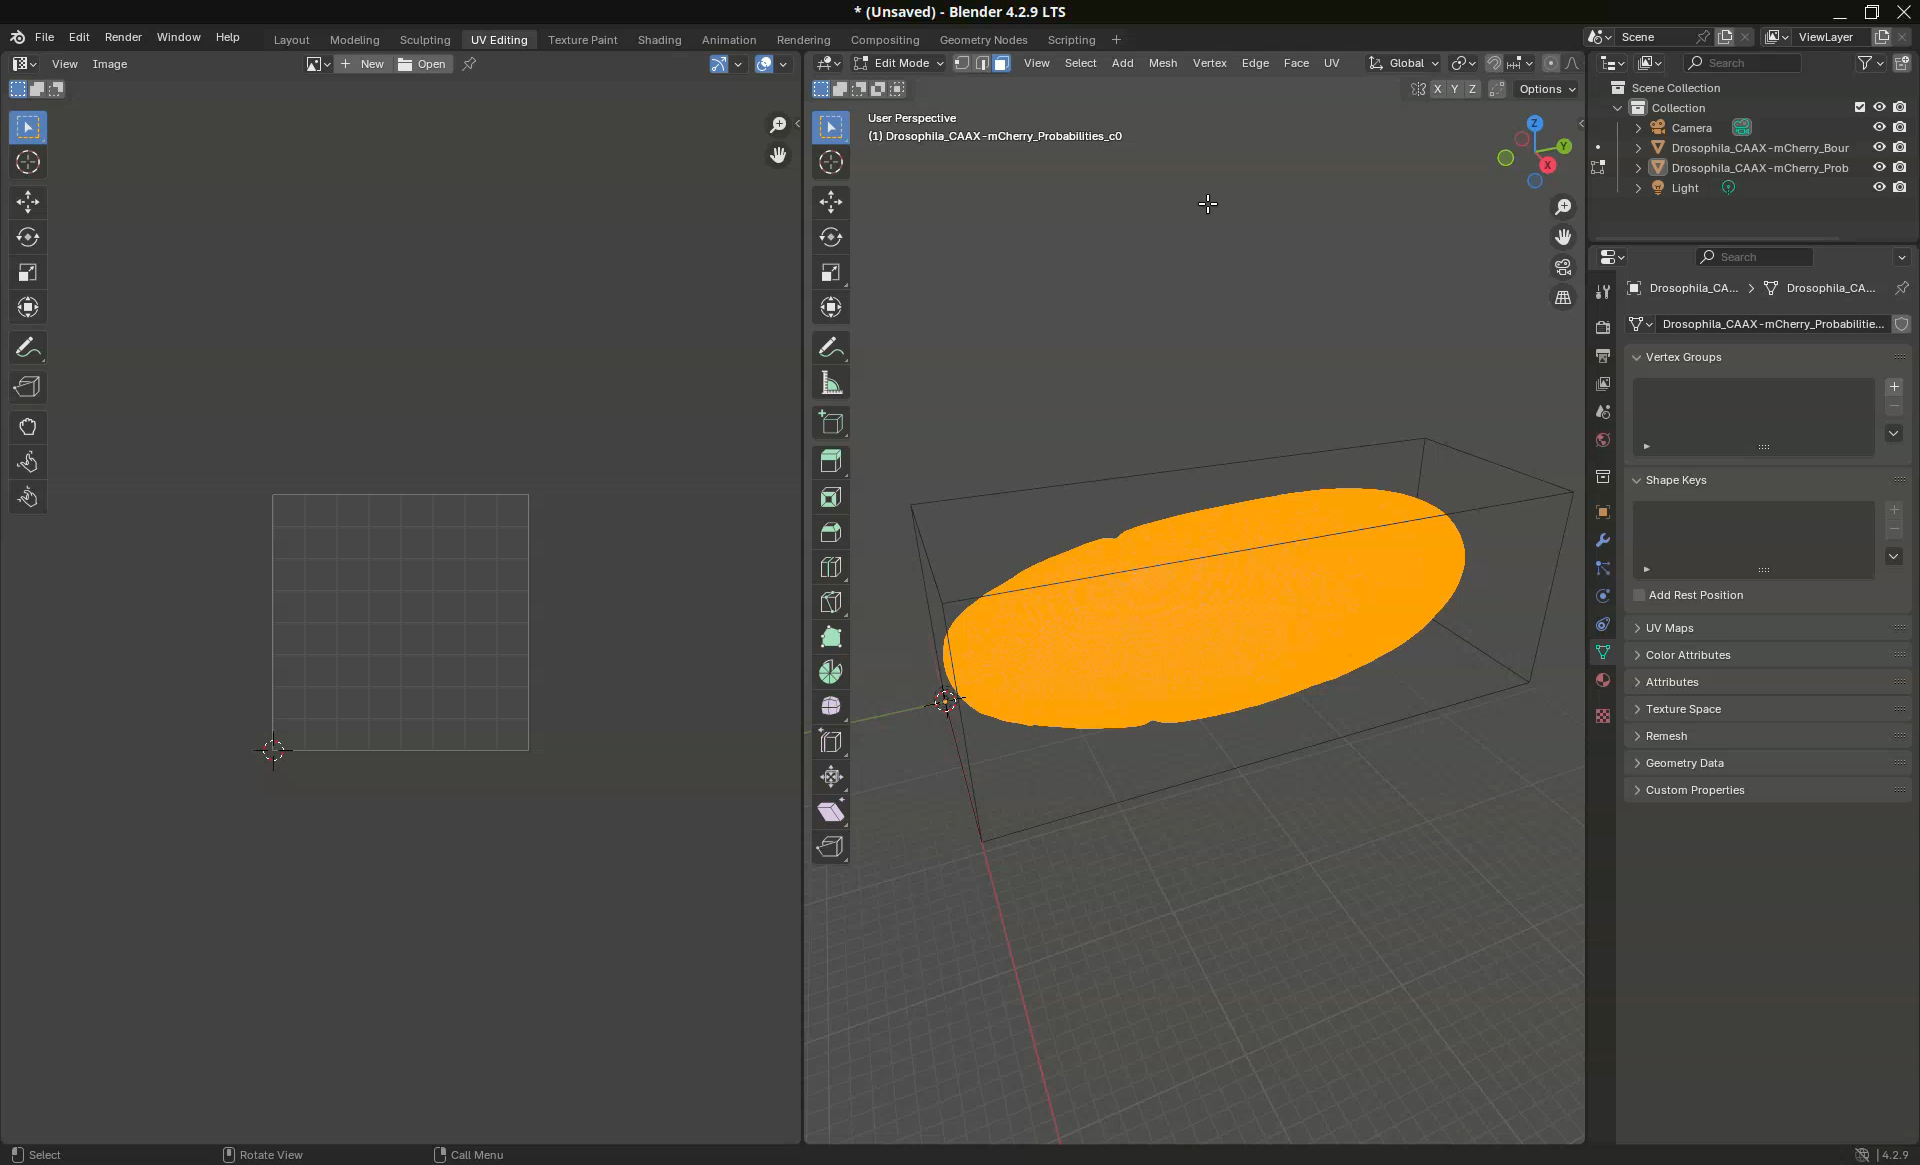Select the Measure tool icon

(830, 383)
